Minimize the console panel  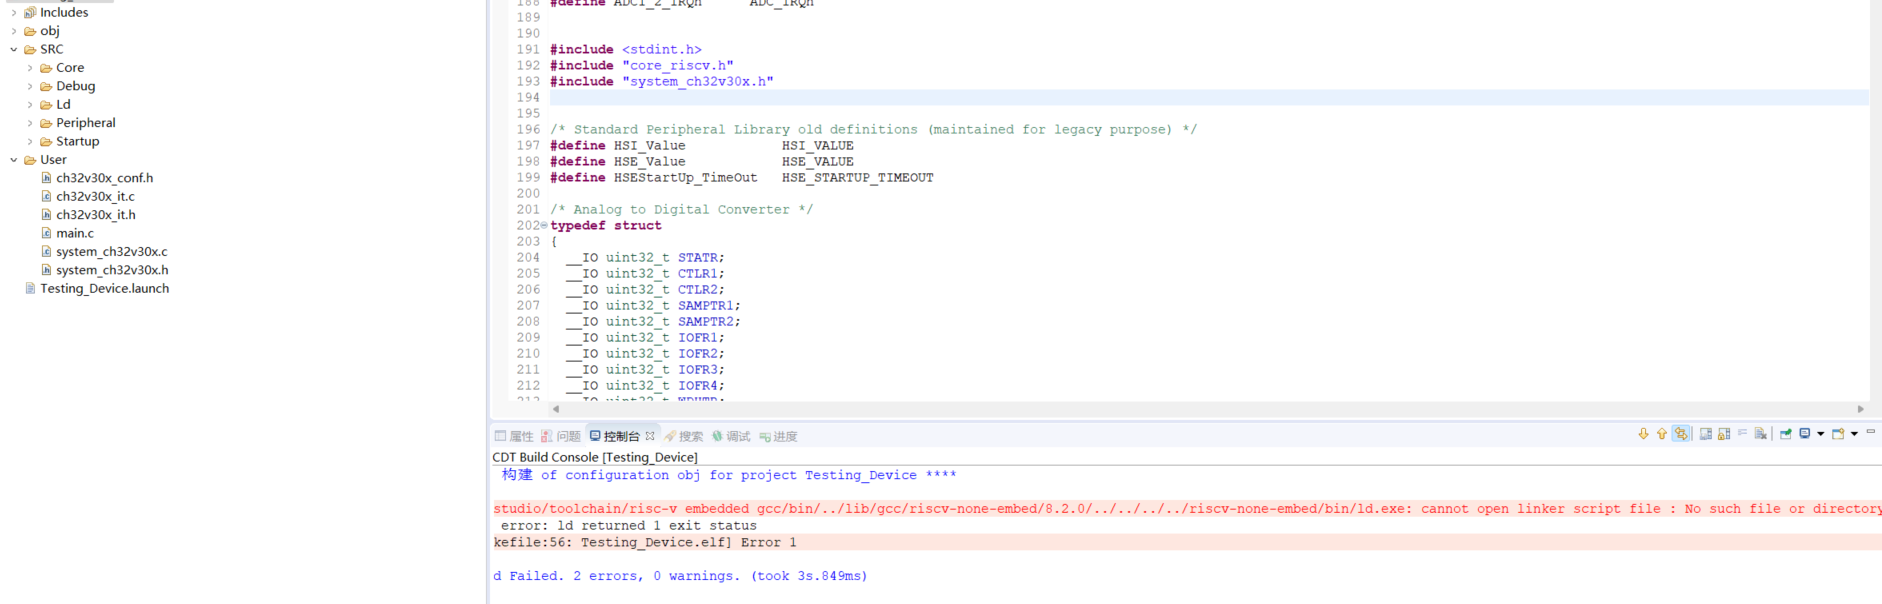click(1871, 432)
